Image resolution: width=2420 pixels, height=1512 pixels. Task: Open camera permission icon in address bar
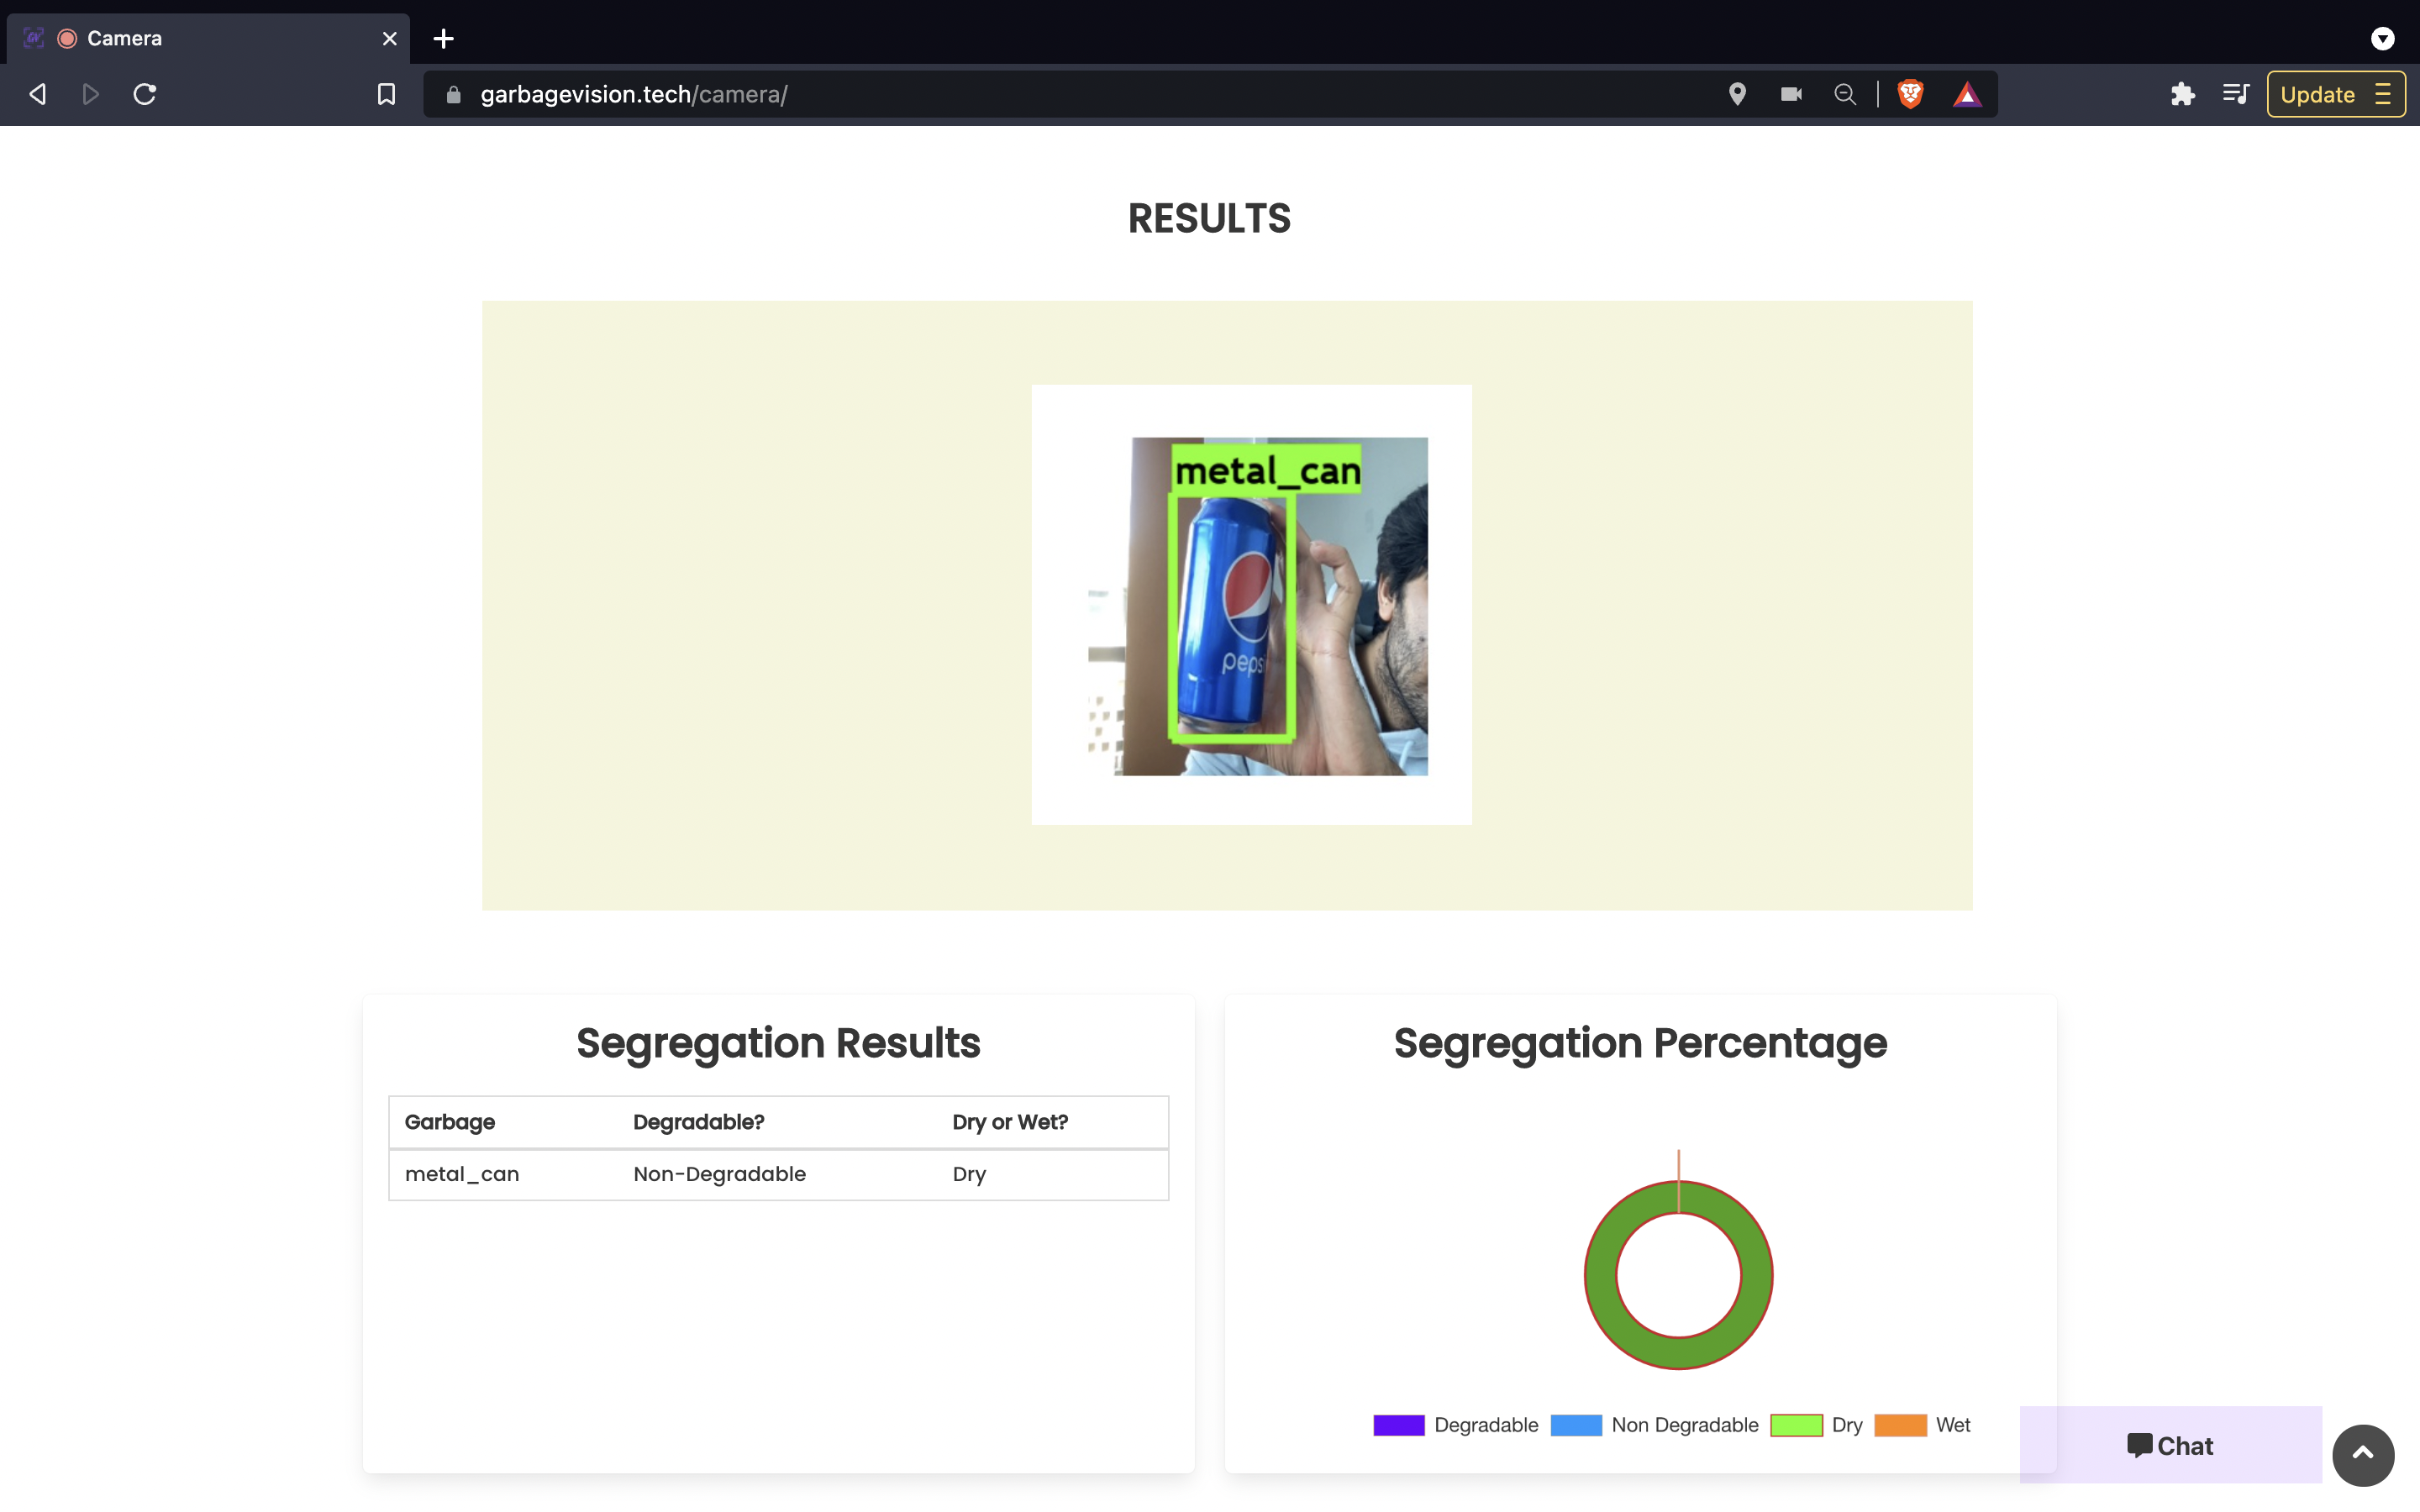point(1791,94)
